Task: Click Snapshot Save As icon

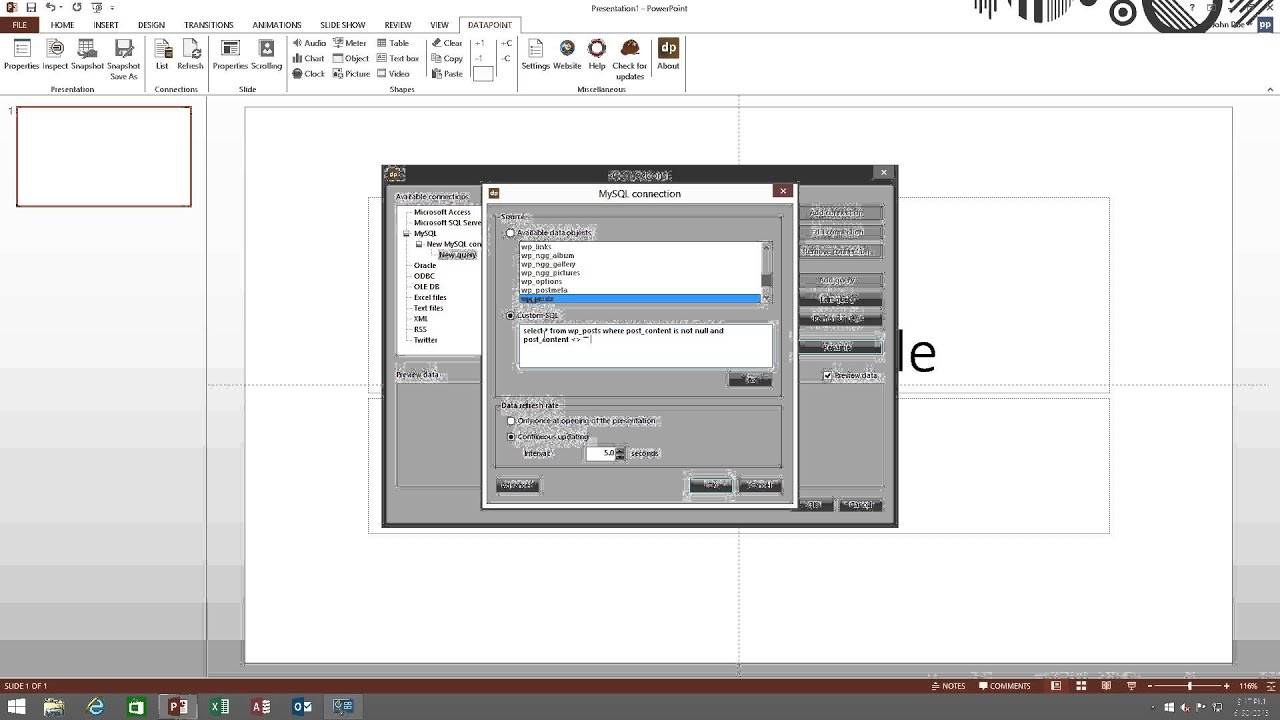Action: [124, 59]
